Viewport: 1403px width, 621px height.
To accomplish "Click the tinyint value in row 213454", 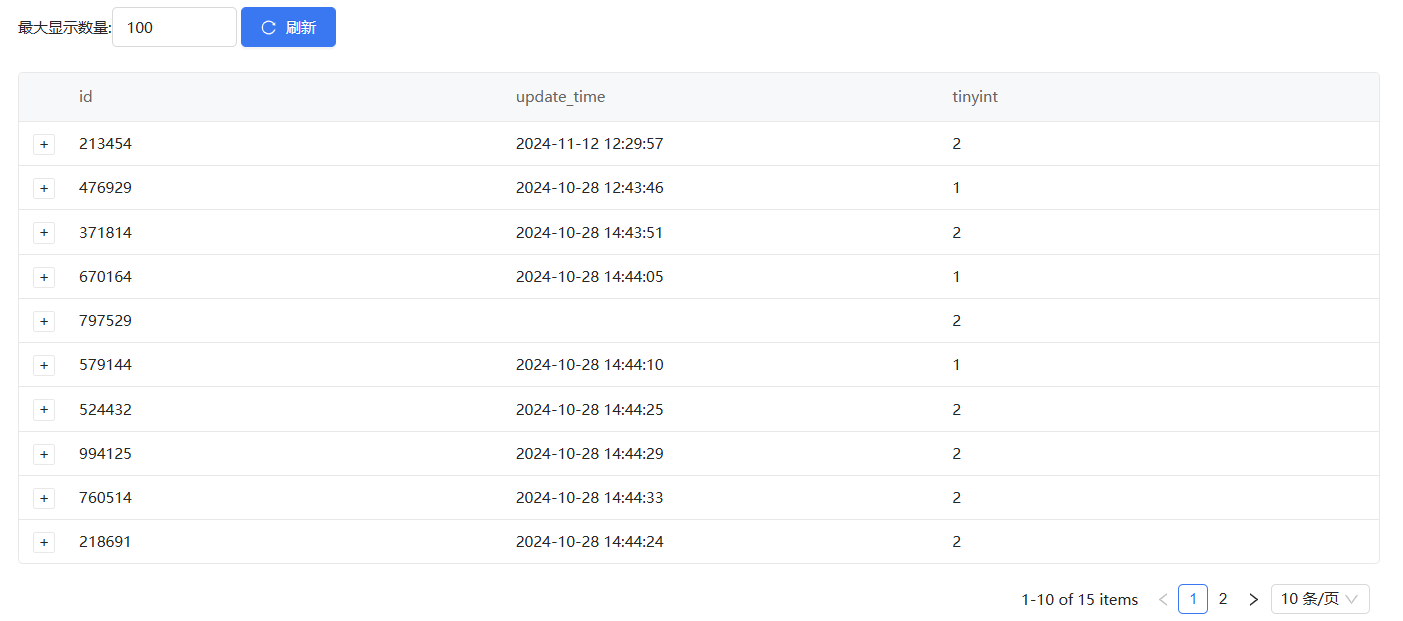I will 957,144.
